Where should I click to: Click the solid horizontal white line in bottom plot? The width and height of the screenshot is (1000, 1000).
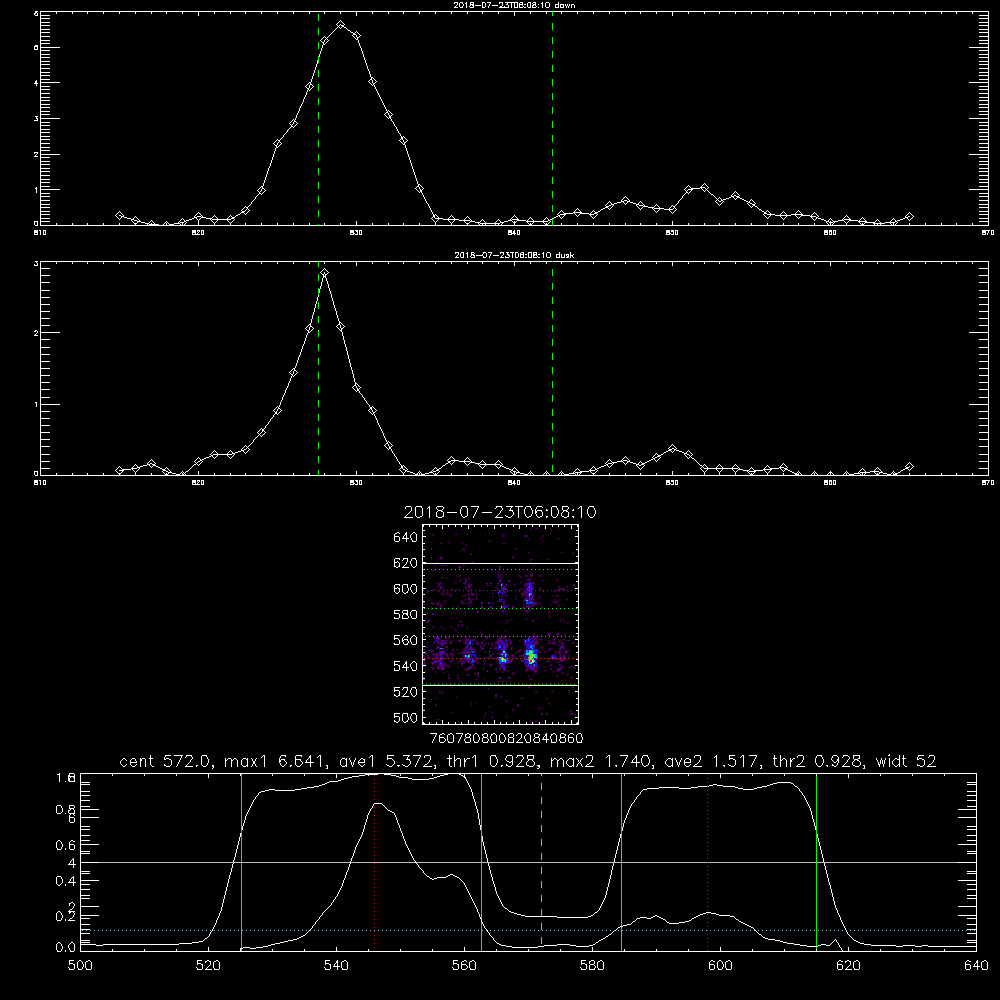[x=528, y=862]
